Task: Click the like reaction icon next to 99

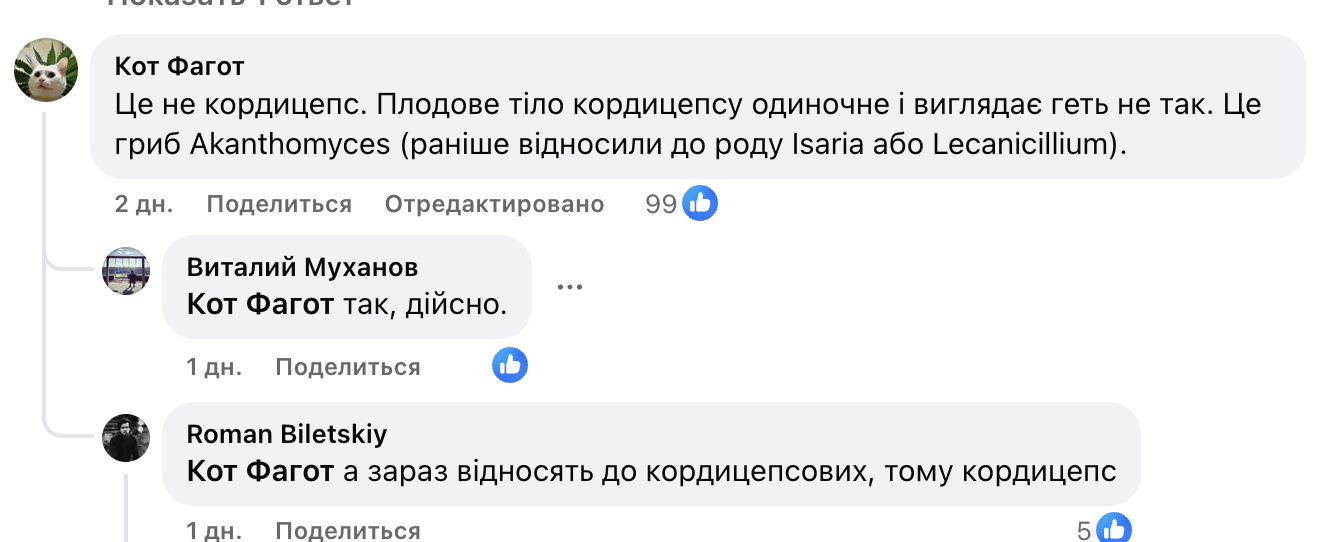Action: [700, 204]
